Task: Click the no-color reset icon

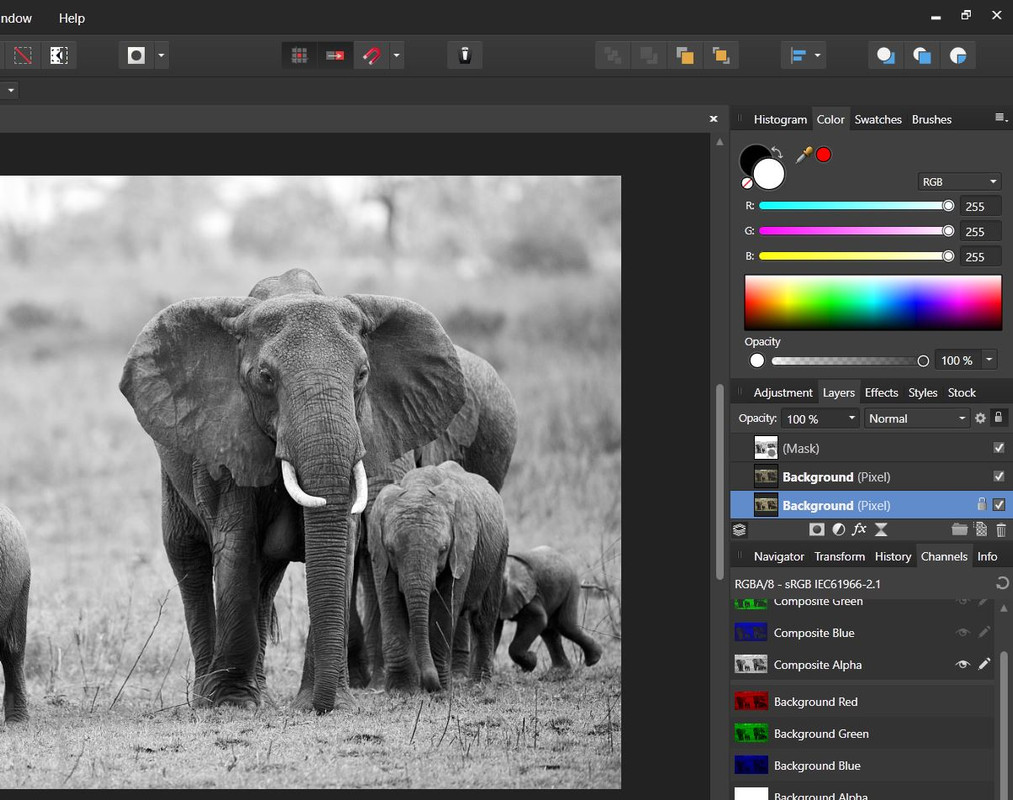Action: pyautogui.click(x=746, y=184)
